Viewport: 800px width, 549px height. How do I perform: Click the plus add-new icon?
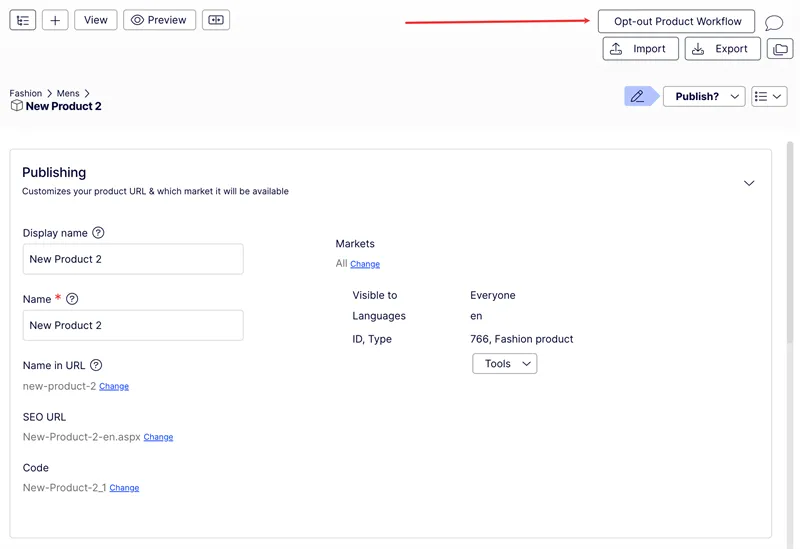tap(55, 20)
